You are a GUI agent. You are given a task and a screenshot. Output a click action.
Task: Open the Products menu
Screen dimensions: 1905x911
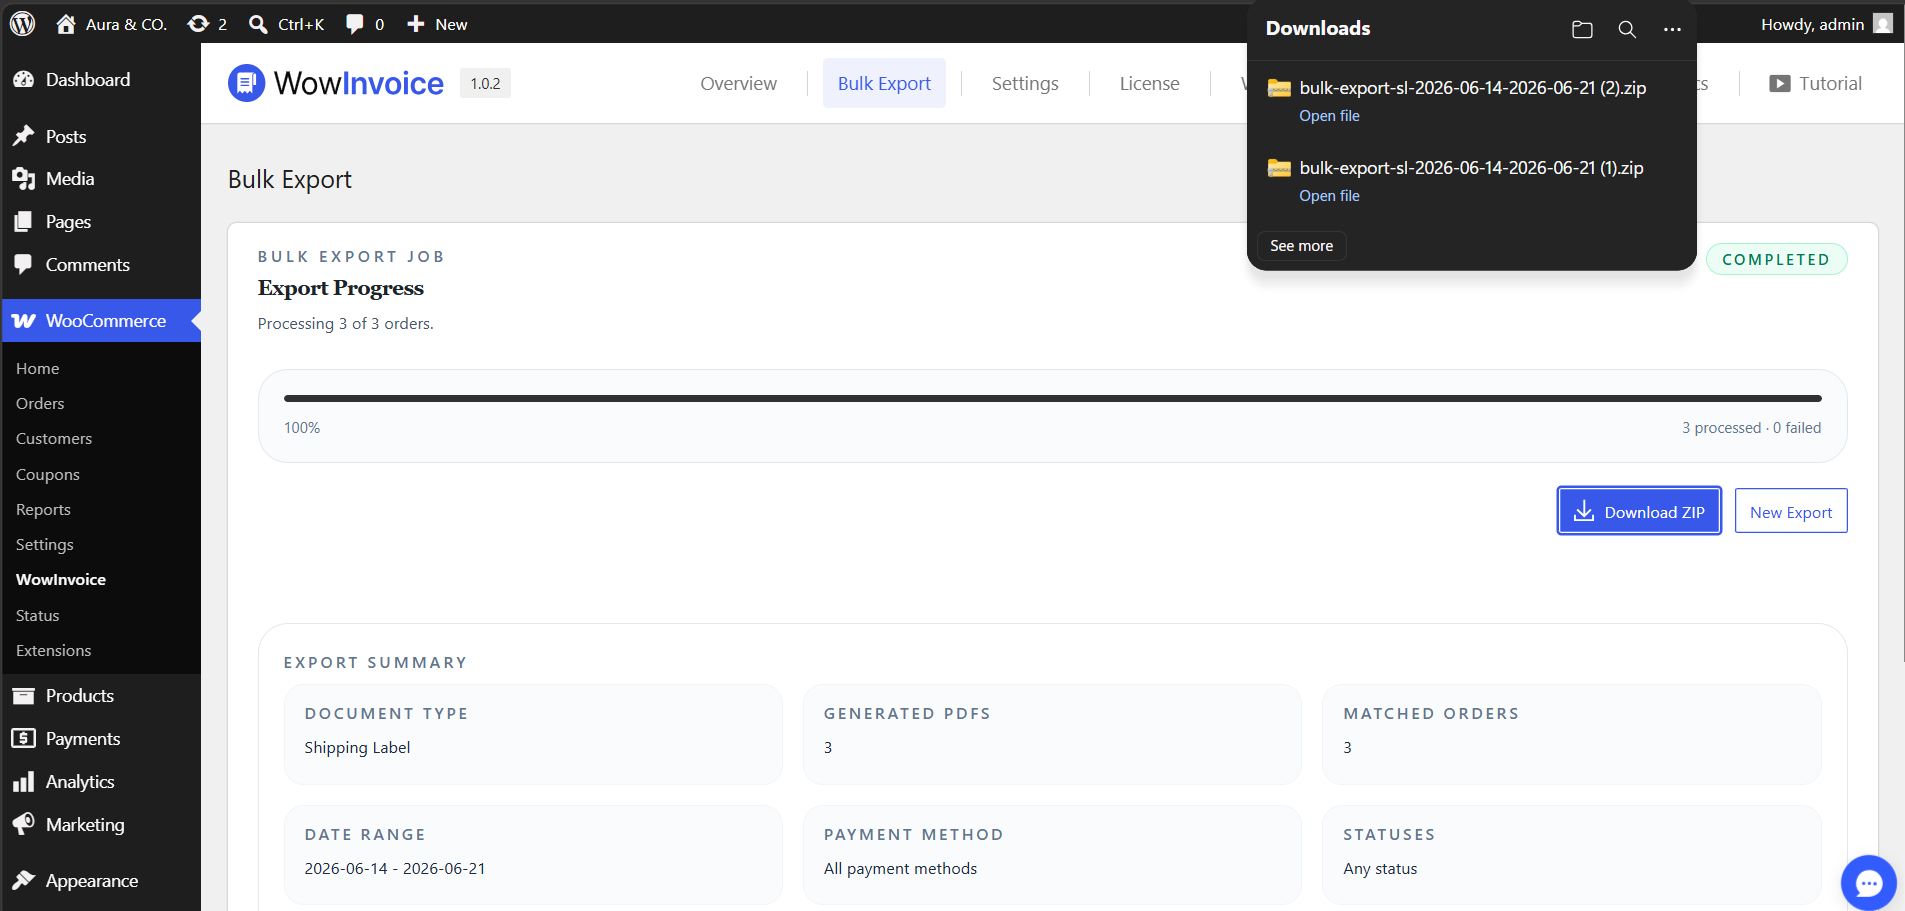pos(101,696)
